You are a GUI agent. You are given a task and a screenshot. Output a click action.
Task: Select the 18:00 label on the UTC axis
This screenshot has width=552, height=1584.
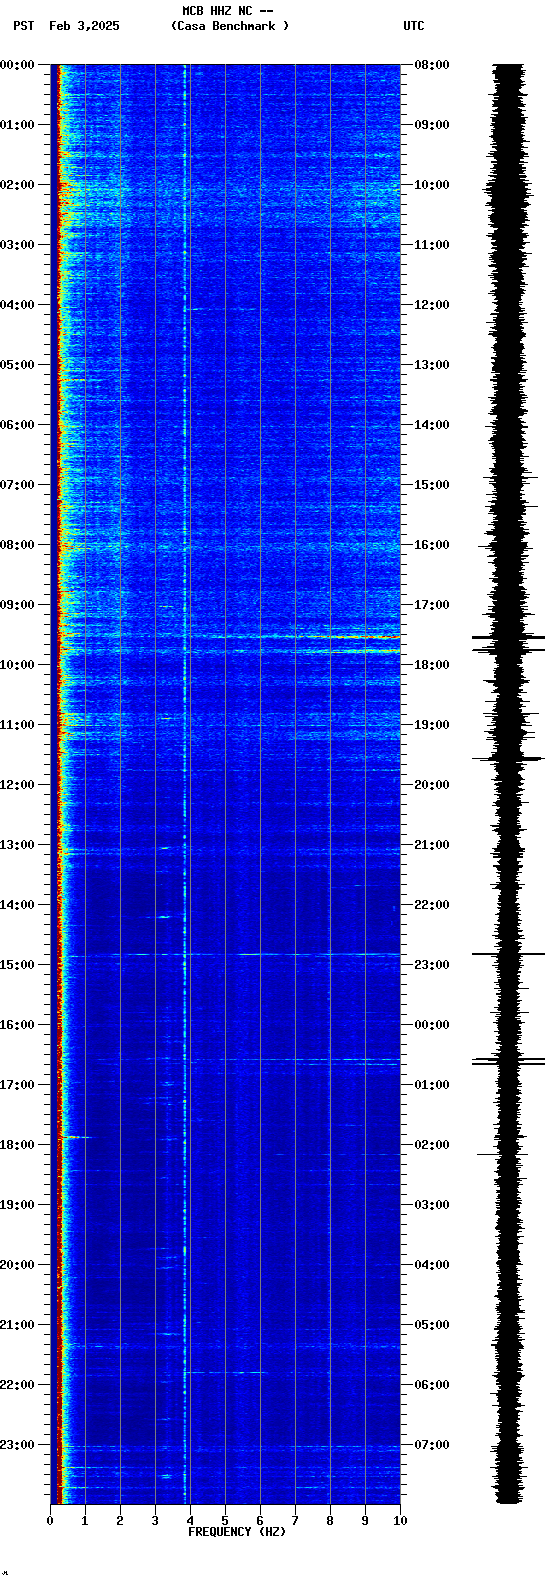pos(432,665)
